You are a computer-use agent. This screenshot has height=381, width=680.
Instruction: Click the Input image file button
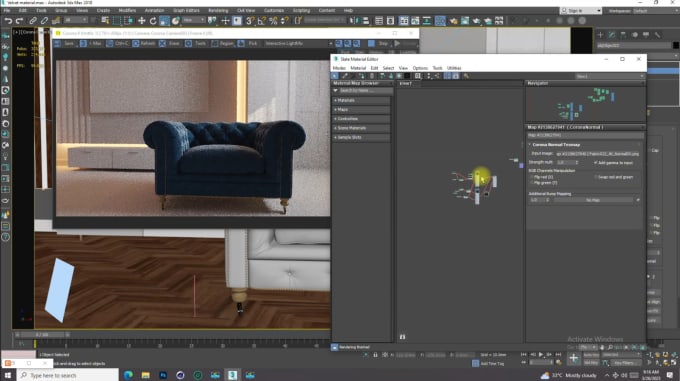point(597,154)
